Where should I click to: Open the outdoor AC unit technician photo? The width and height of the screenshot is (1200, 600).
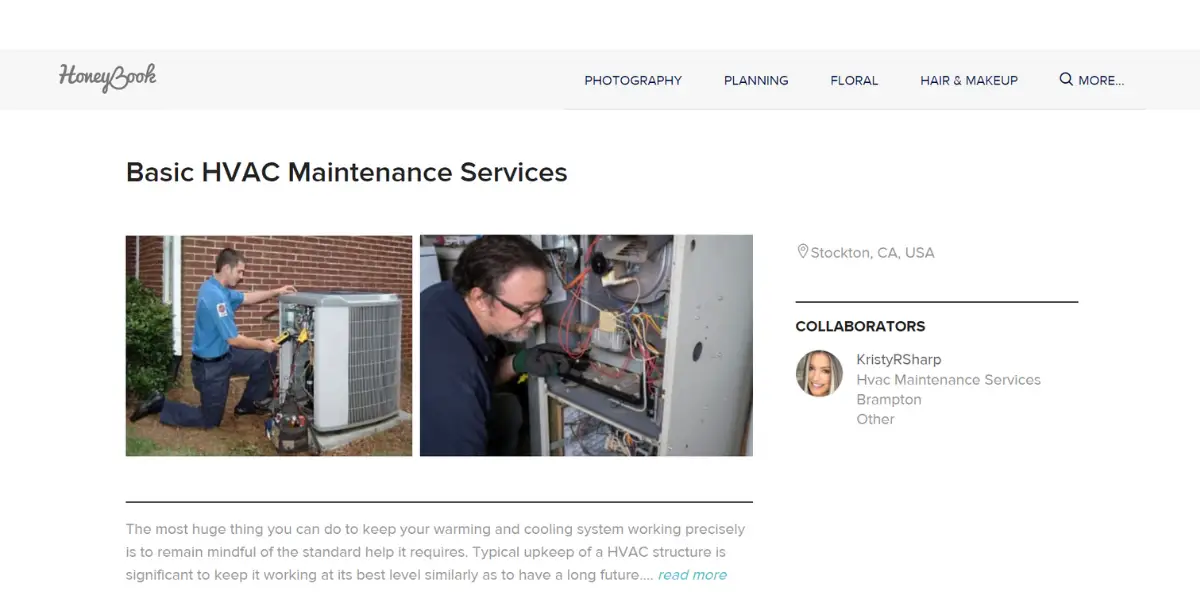point(269,346)
